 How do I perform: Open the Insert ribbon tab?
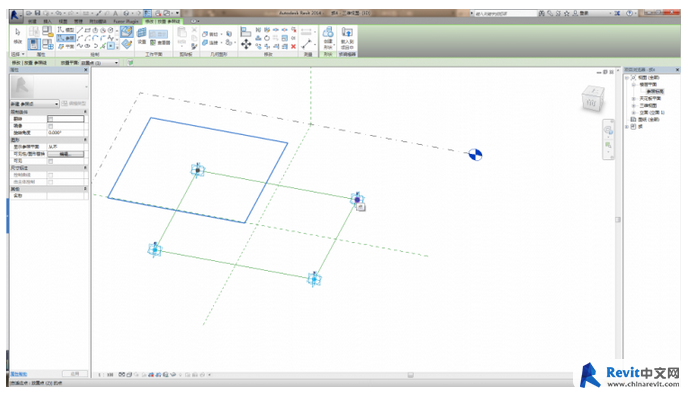pyautogui.click(x=47, y=21)
